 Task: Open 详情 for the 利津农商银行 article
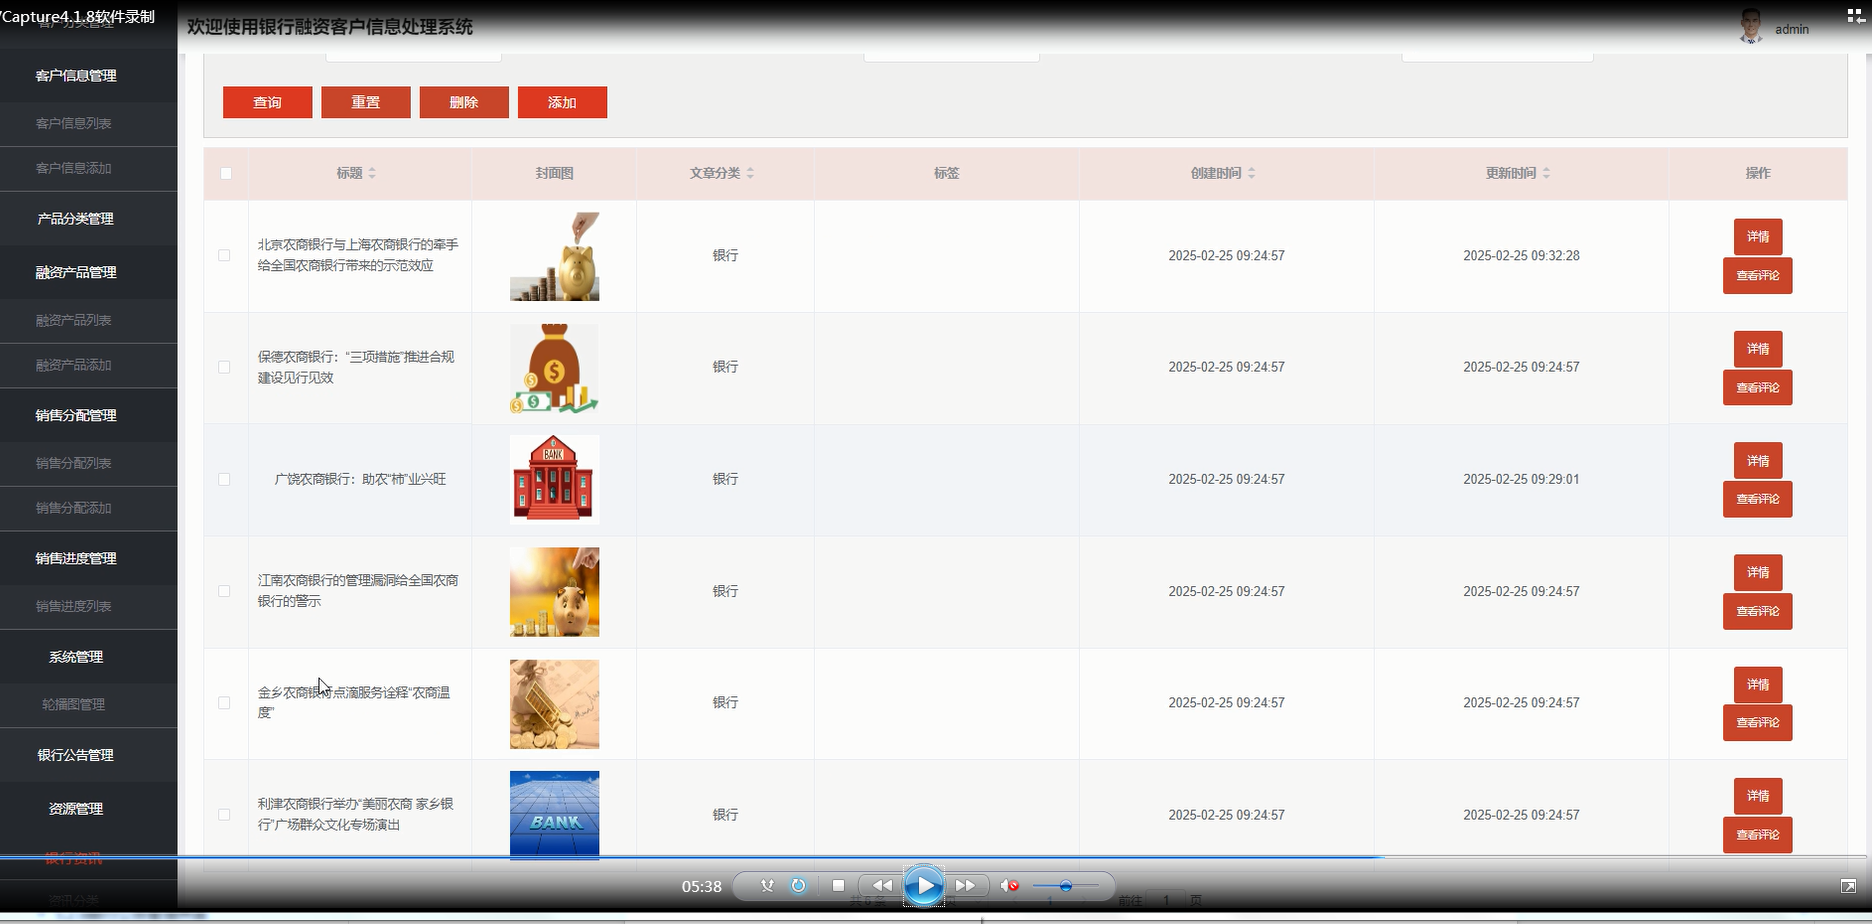pyautogui.click(x=1758, y=796)
